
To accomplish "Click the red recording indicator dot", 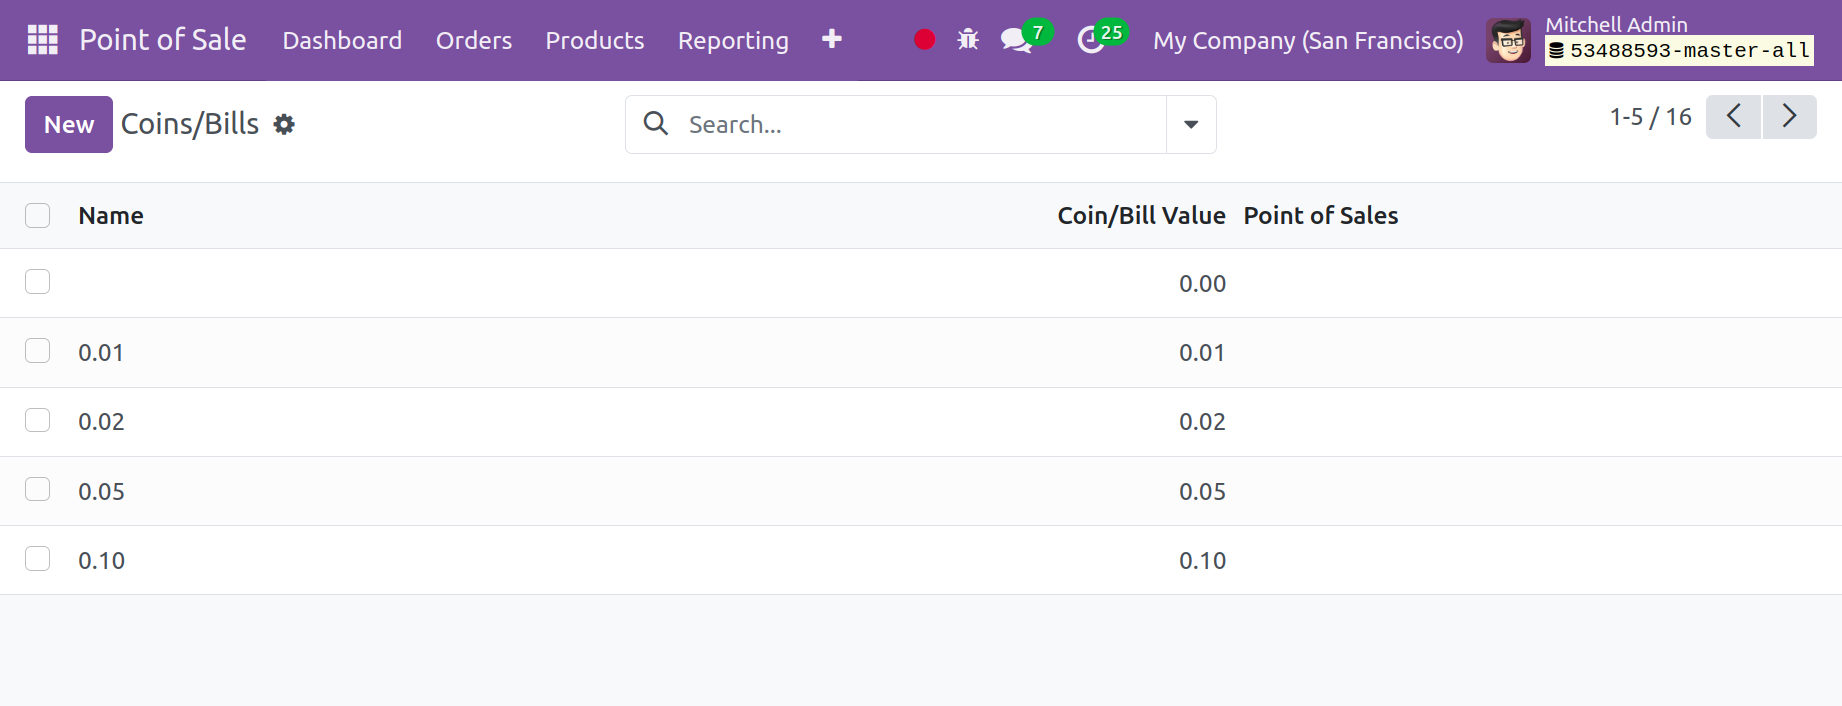I will click(924, 40).
